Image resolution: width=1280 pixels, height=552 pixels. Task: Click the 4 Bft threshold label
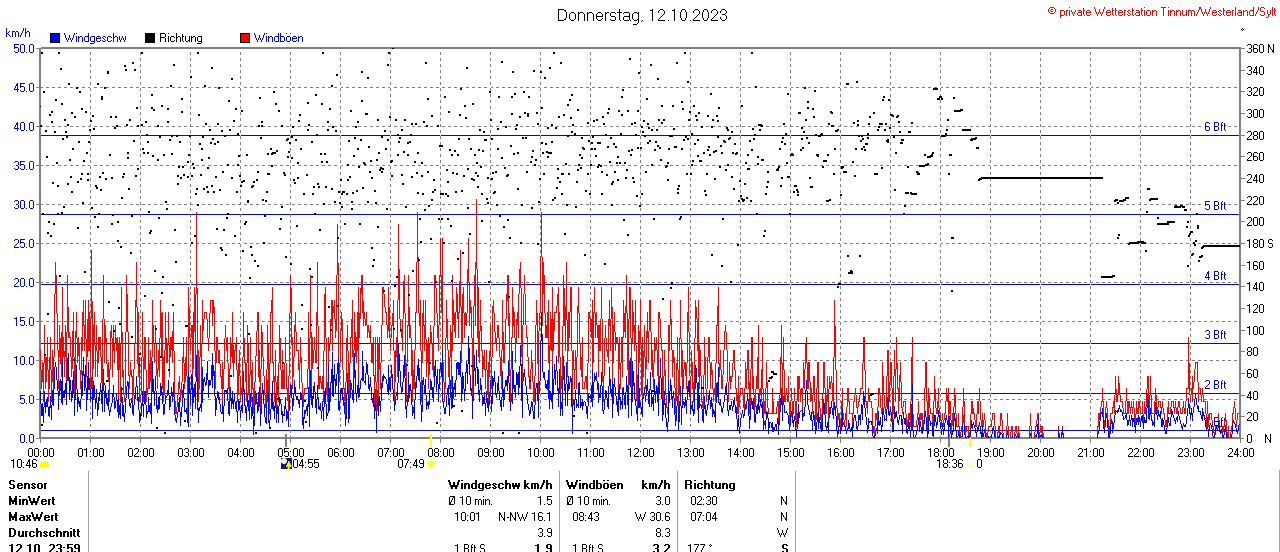(1215, 276)
